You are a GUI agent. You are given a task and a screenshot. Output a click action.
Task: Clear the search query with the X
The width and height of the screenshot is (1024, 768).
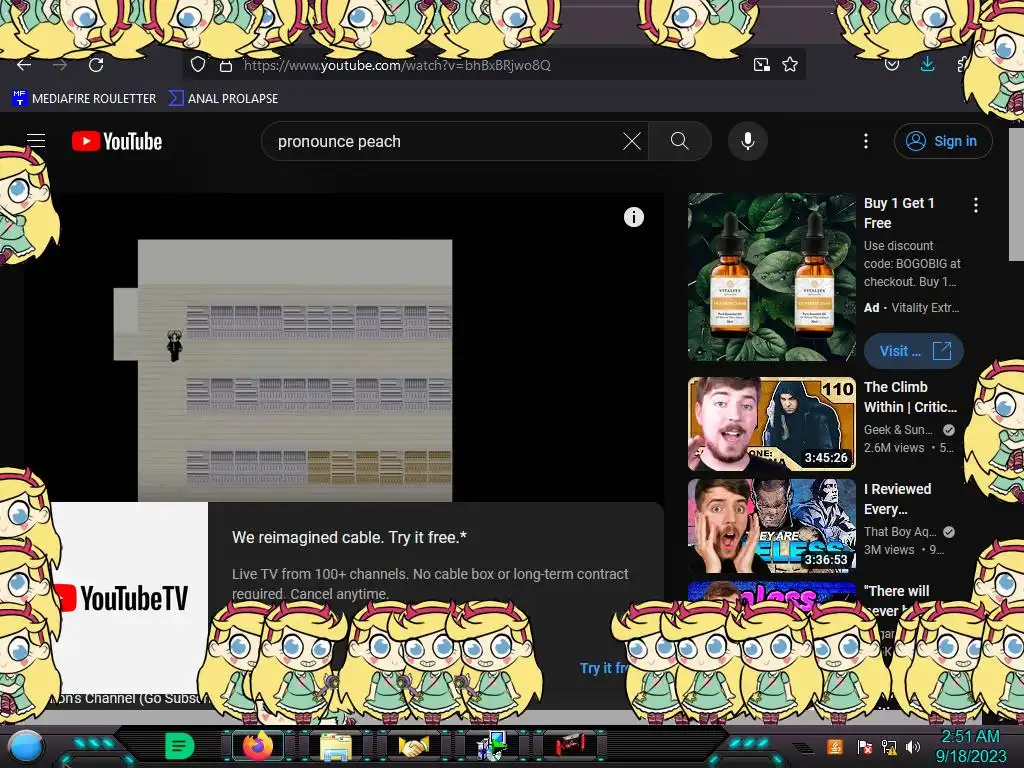point(632,141)
